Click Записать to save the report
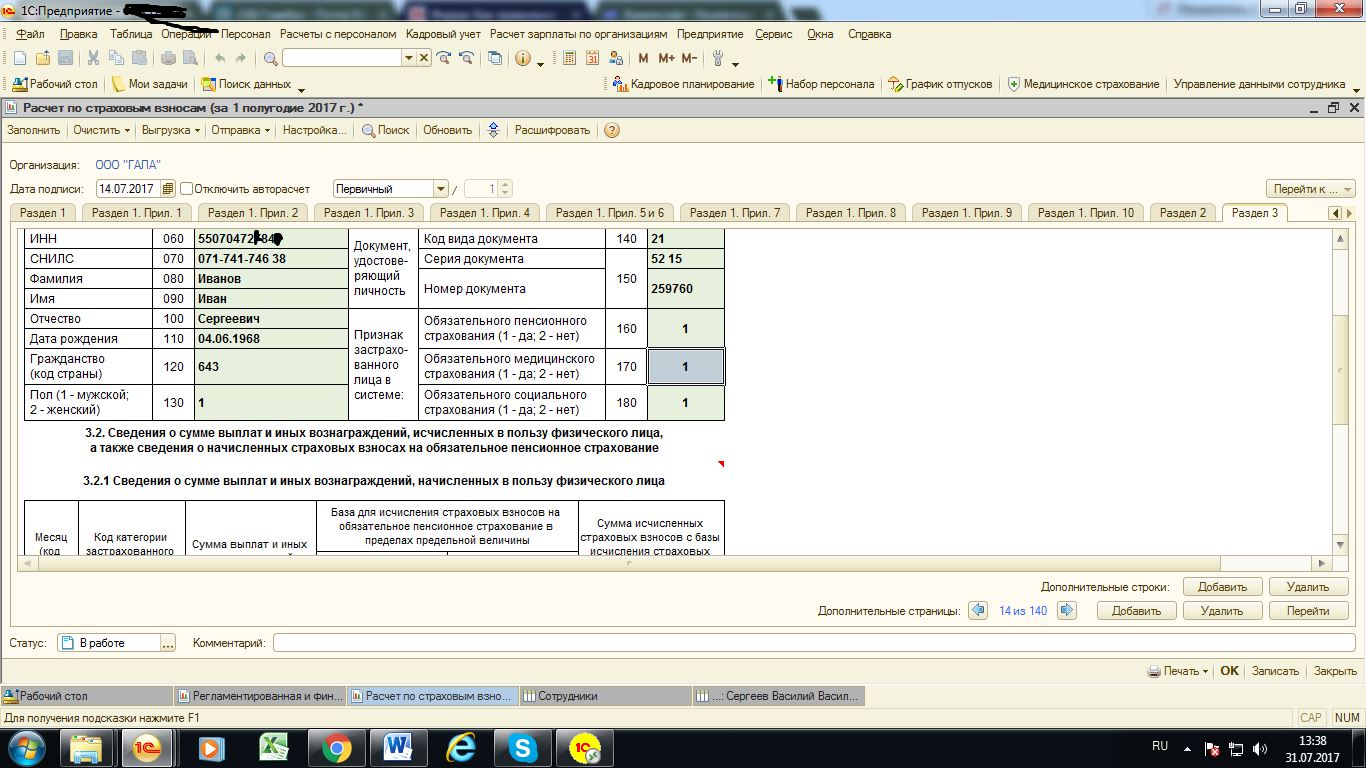The width and height of the screenshot is (1366, 768). 1275,671
